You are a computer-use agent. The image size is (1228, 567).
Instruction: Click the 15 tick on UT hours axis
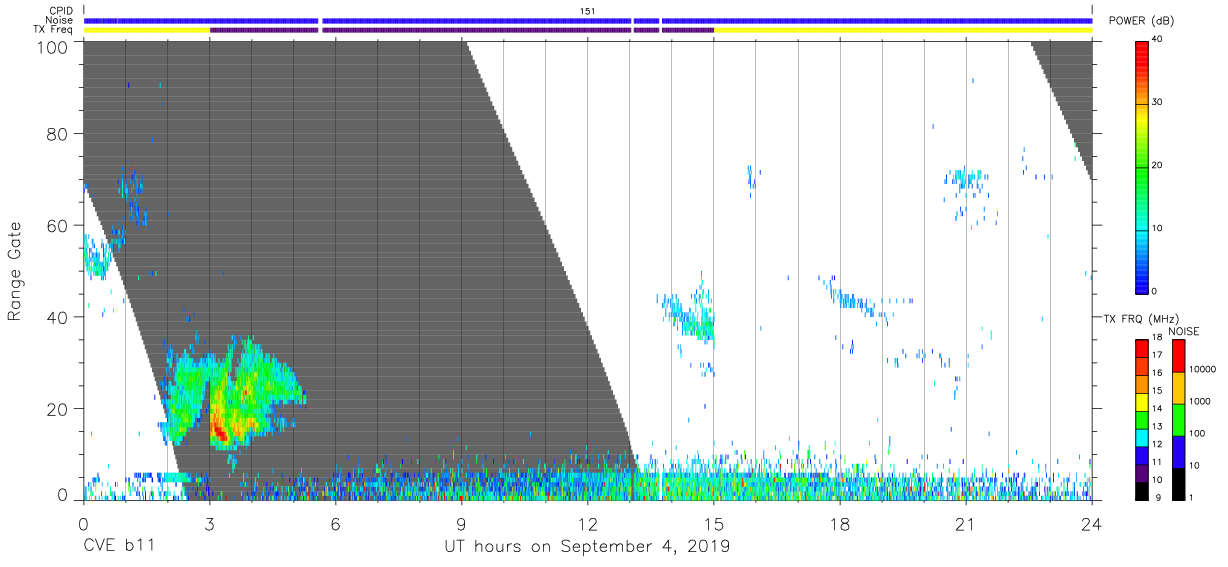click(713, 524)
